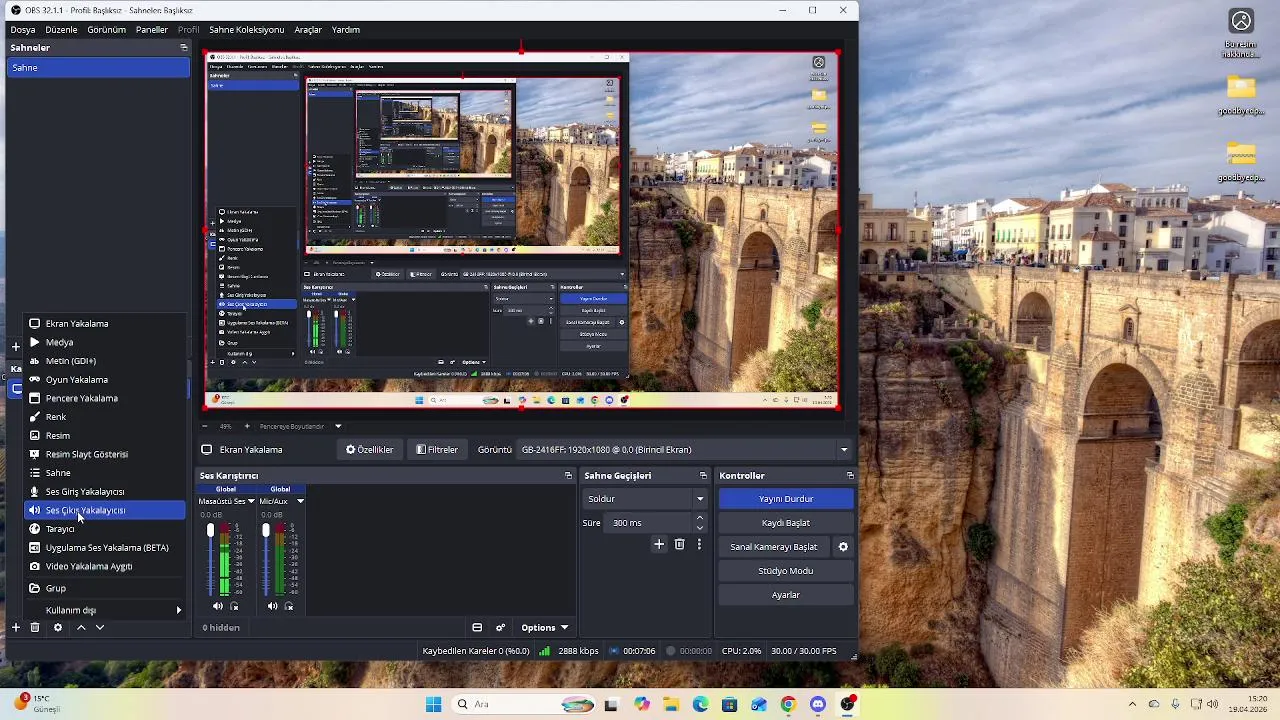Zoom out the preview with minus

coord(205,426)
